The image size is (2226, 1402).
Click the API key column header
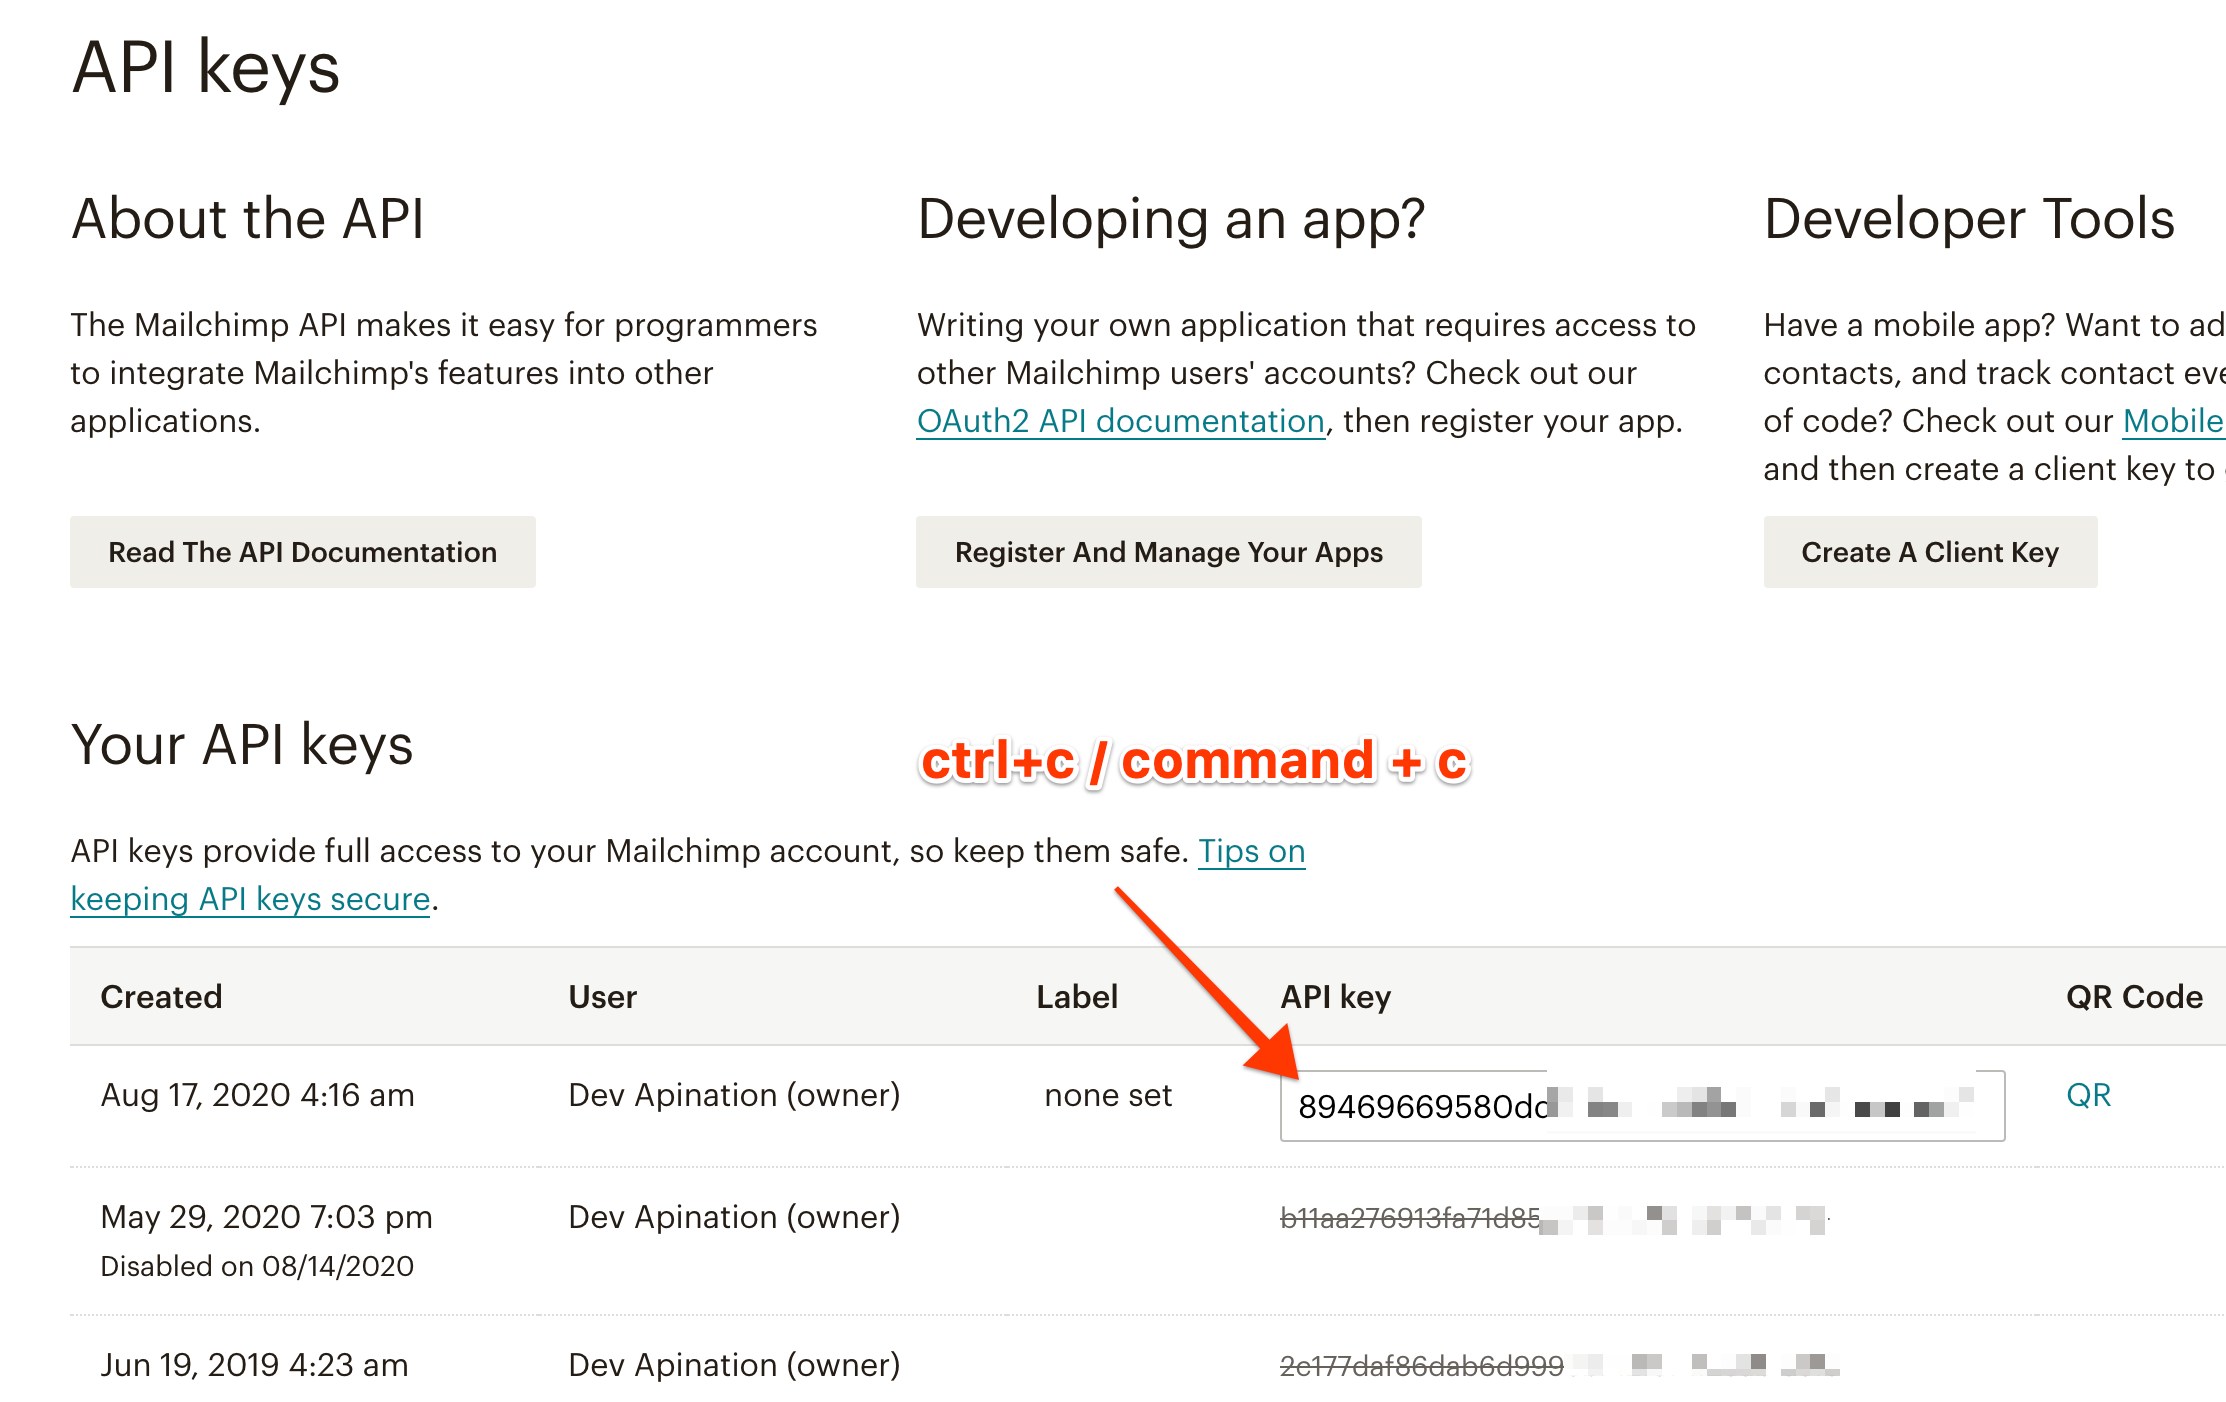(1335, 997)
